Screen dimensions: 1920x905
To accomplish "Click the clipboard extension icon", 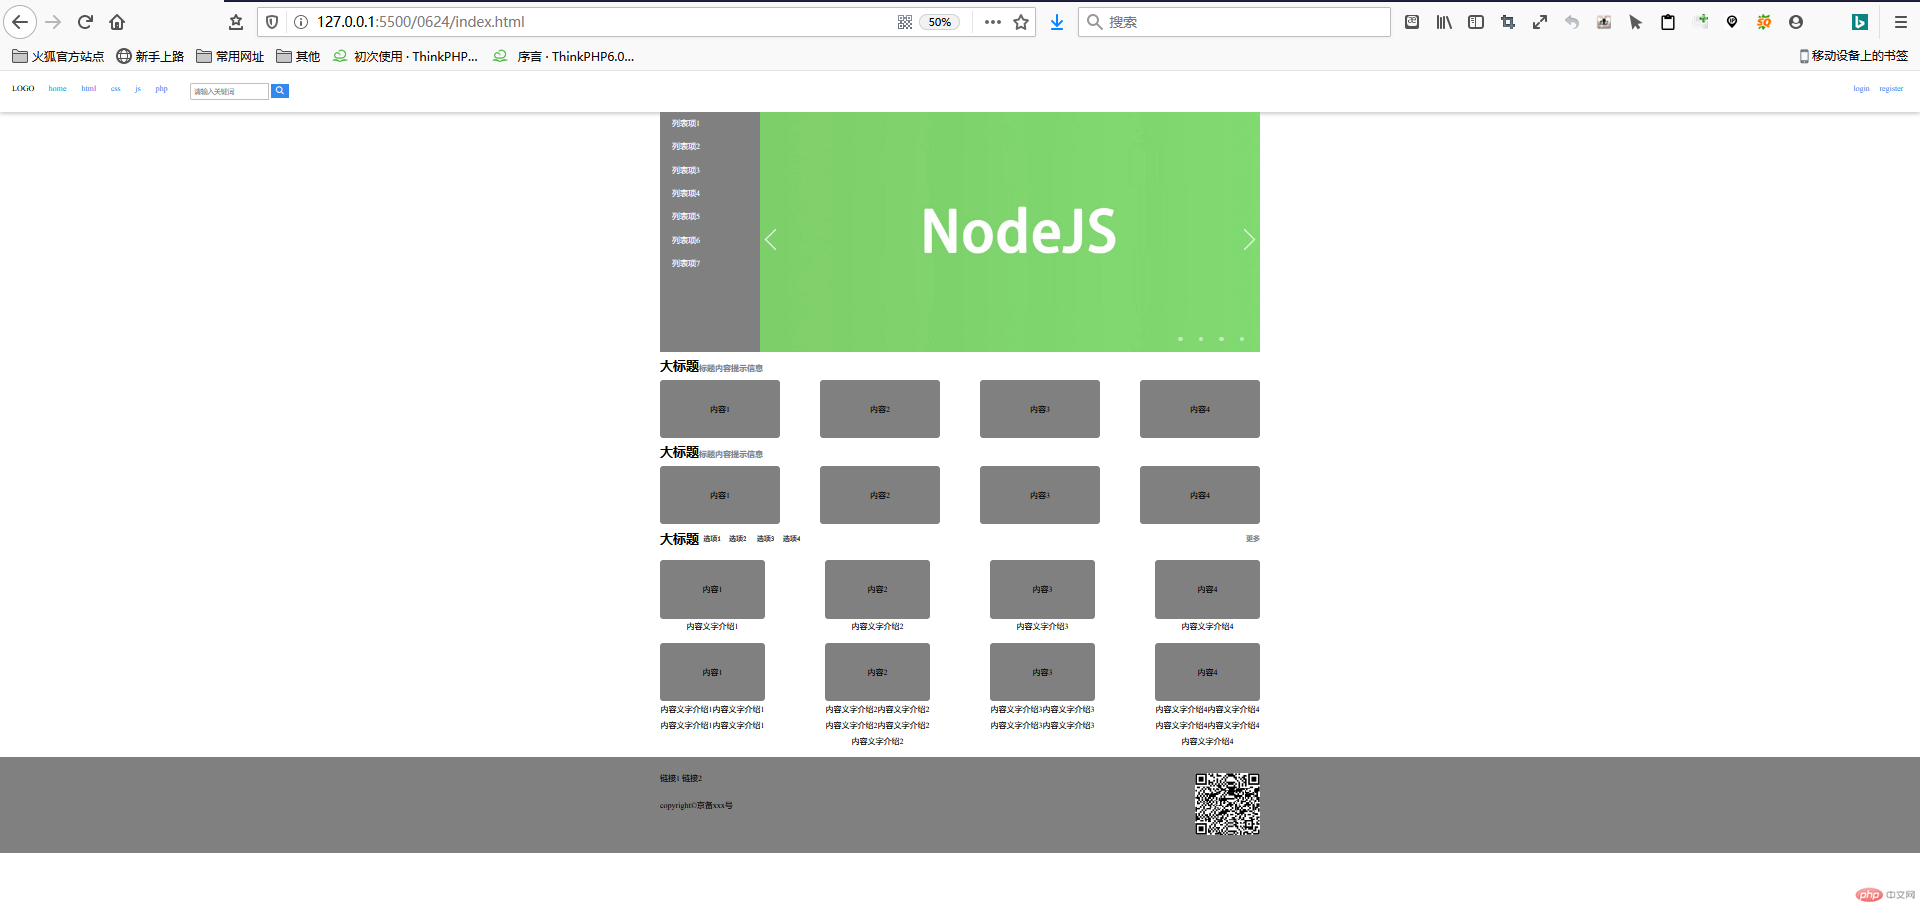I will click(1668, 22).
